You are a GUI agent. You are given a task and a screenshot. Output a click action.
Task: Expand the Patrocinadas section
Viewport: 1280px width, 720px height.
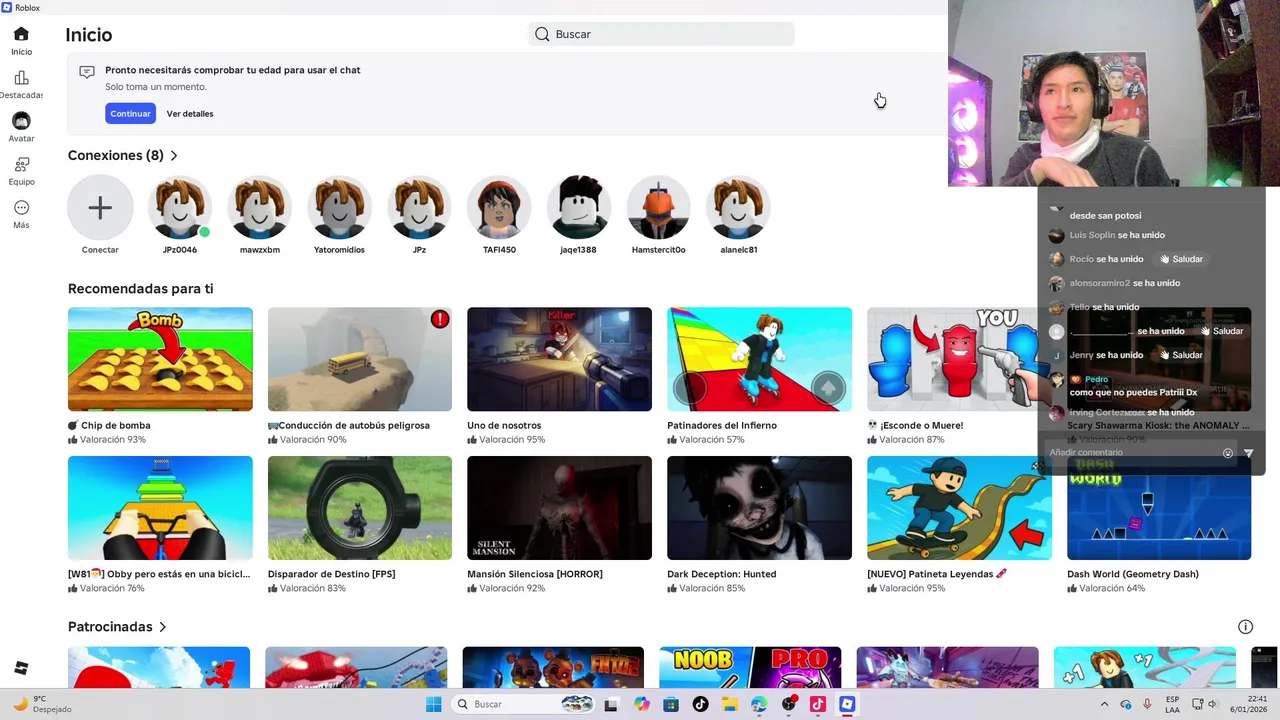[117, 627]
